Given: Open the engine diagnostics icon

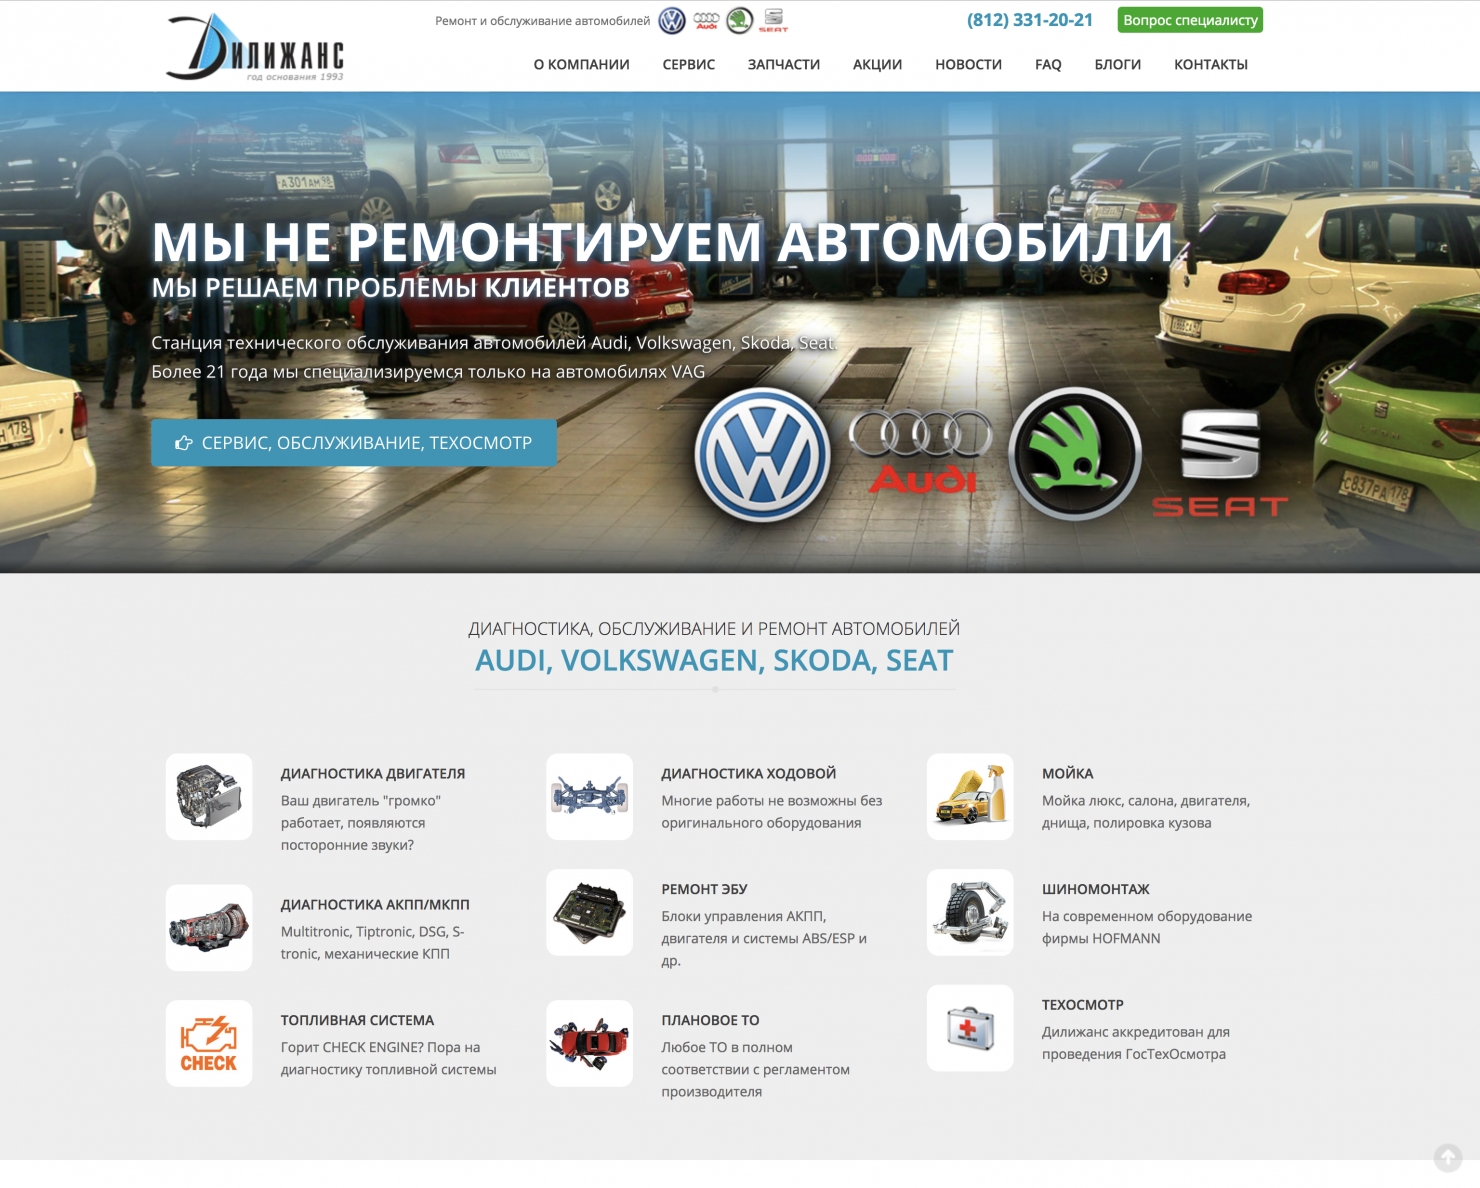Looking at the screenshot, I should pos(209,796).
